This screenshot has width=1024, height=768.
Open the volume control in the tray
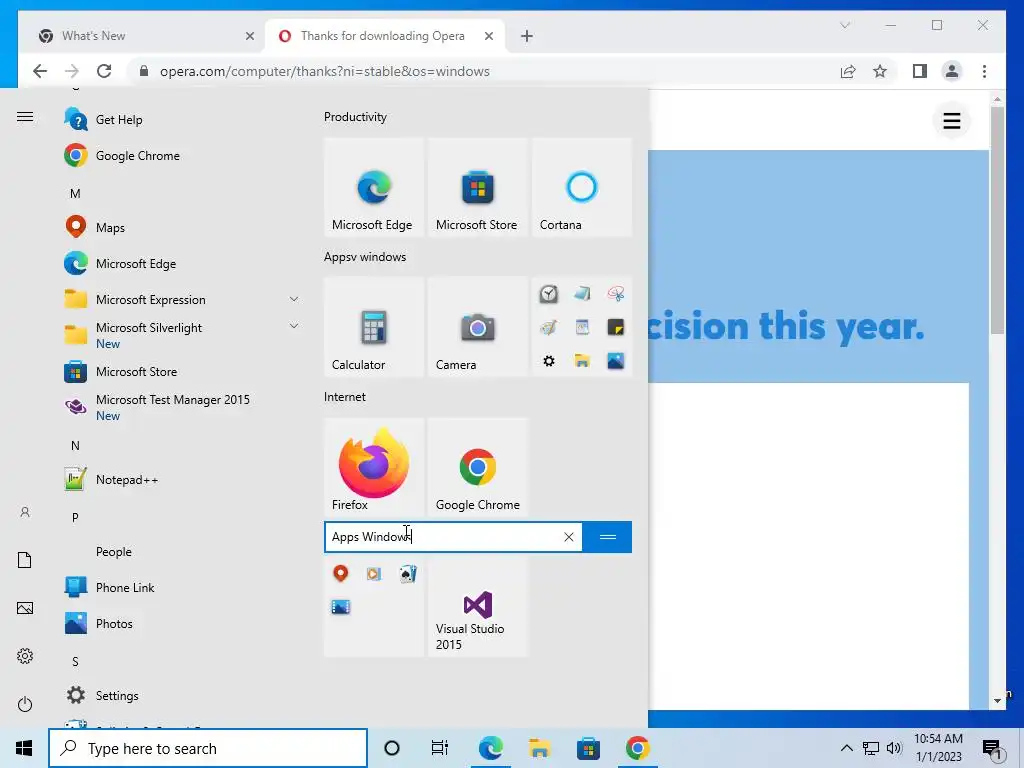pos(894,748)
